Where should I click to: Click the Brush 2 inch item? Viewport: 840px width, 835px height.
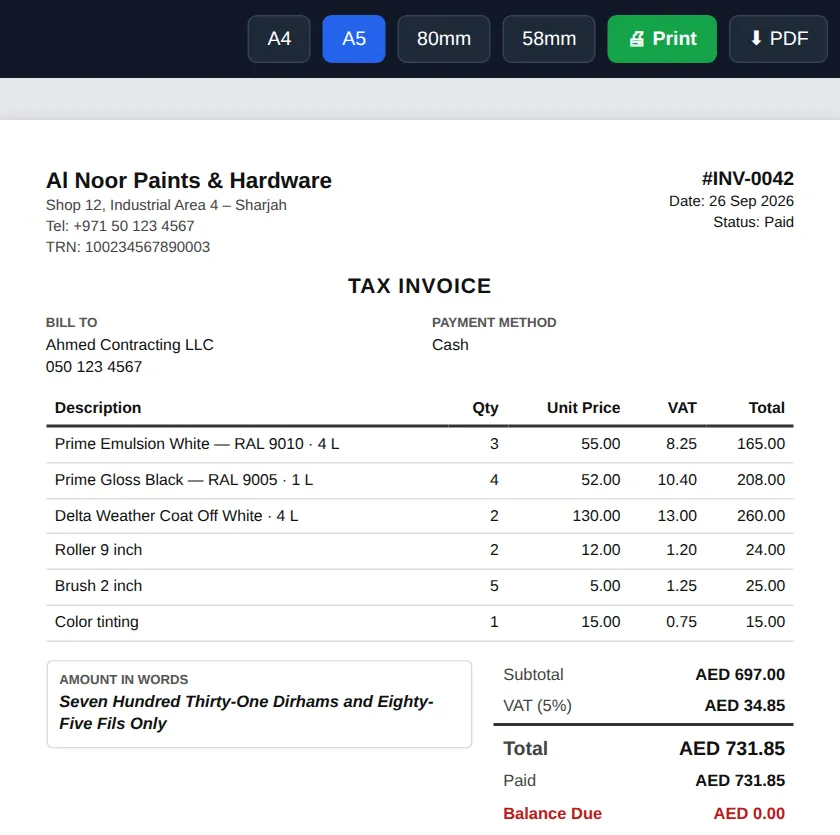point(99,586)
